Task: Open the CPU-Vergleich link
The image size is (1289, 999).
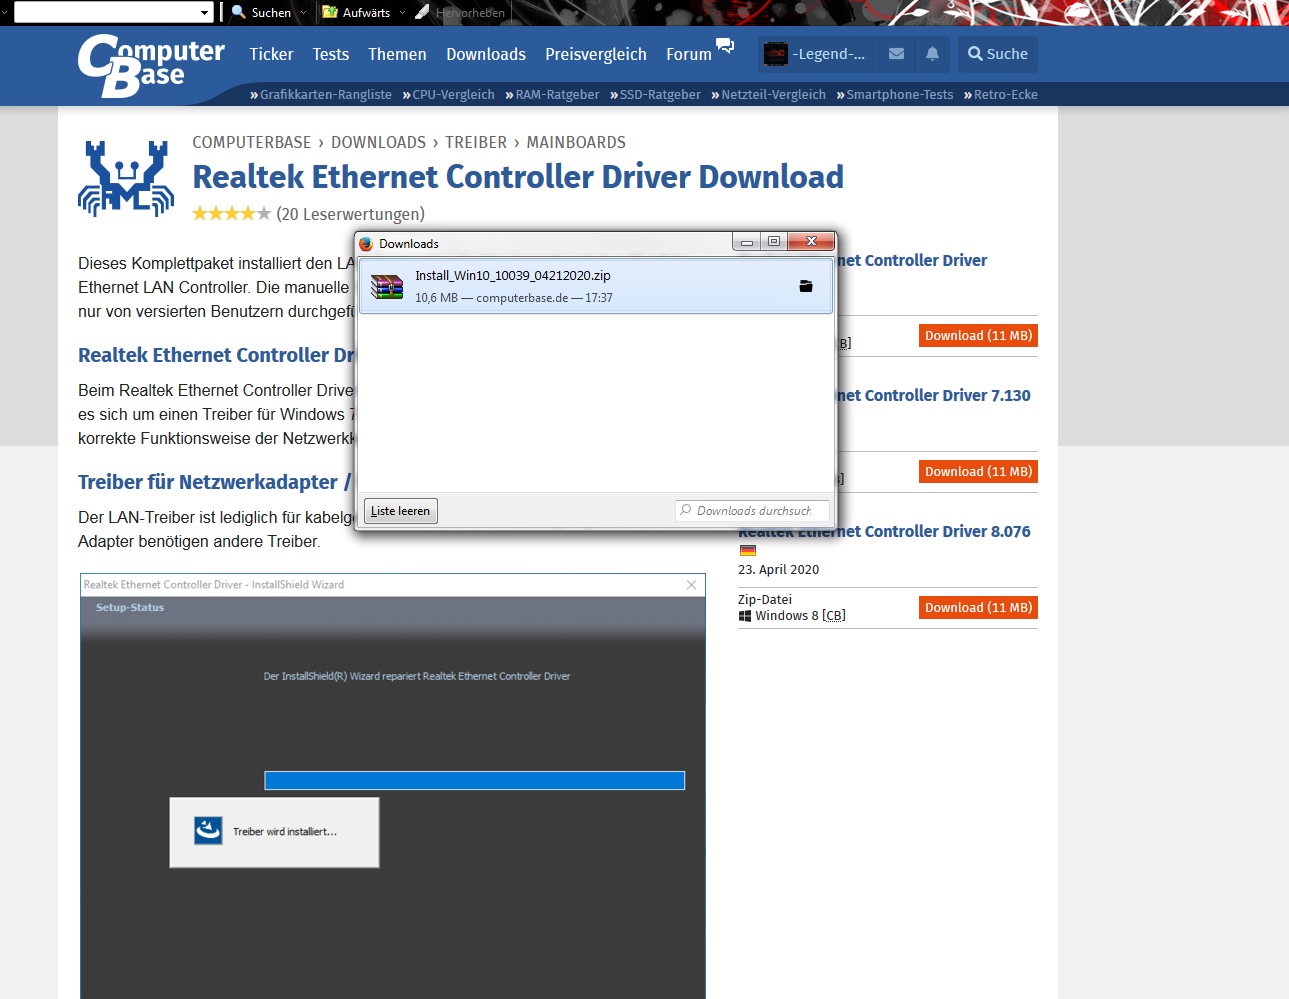Action: [x=454, y=95]
